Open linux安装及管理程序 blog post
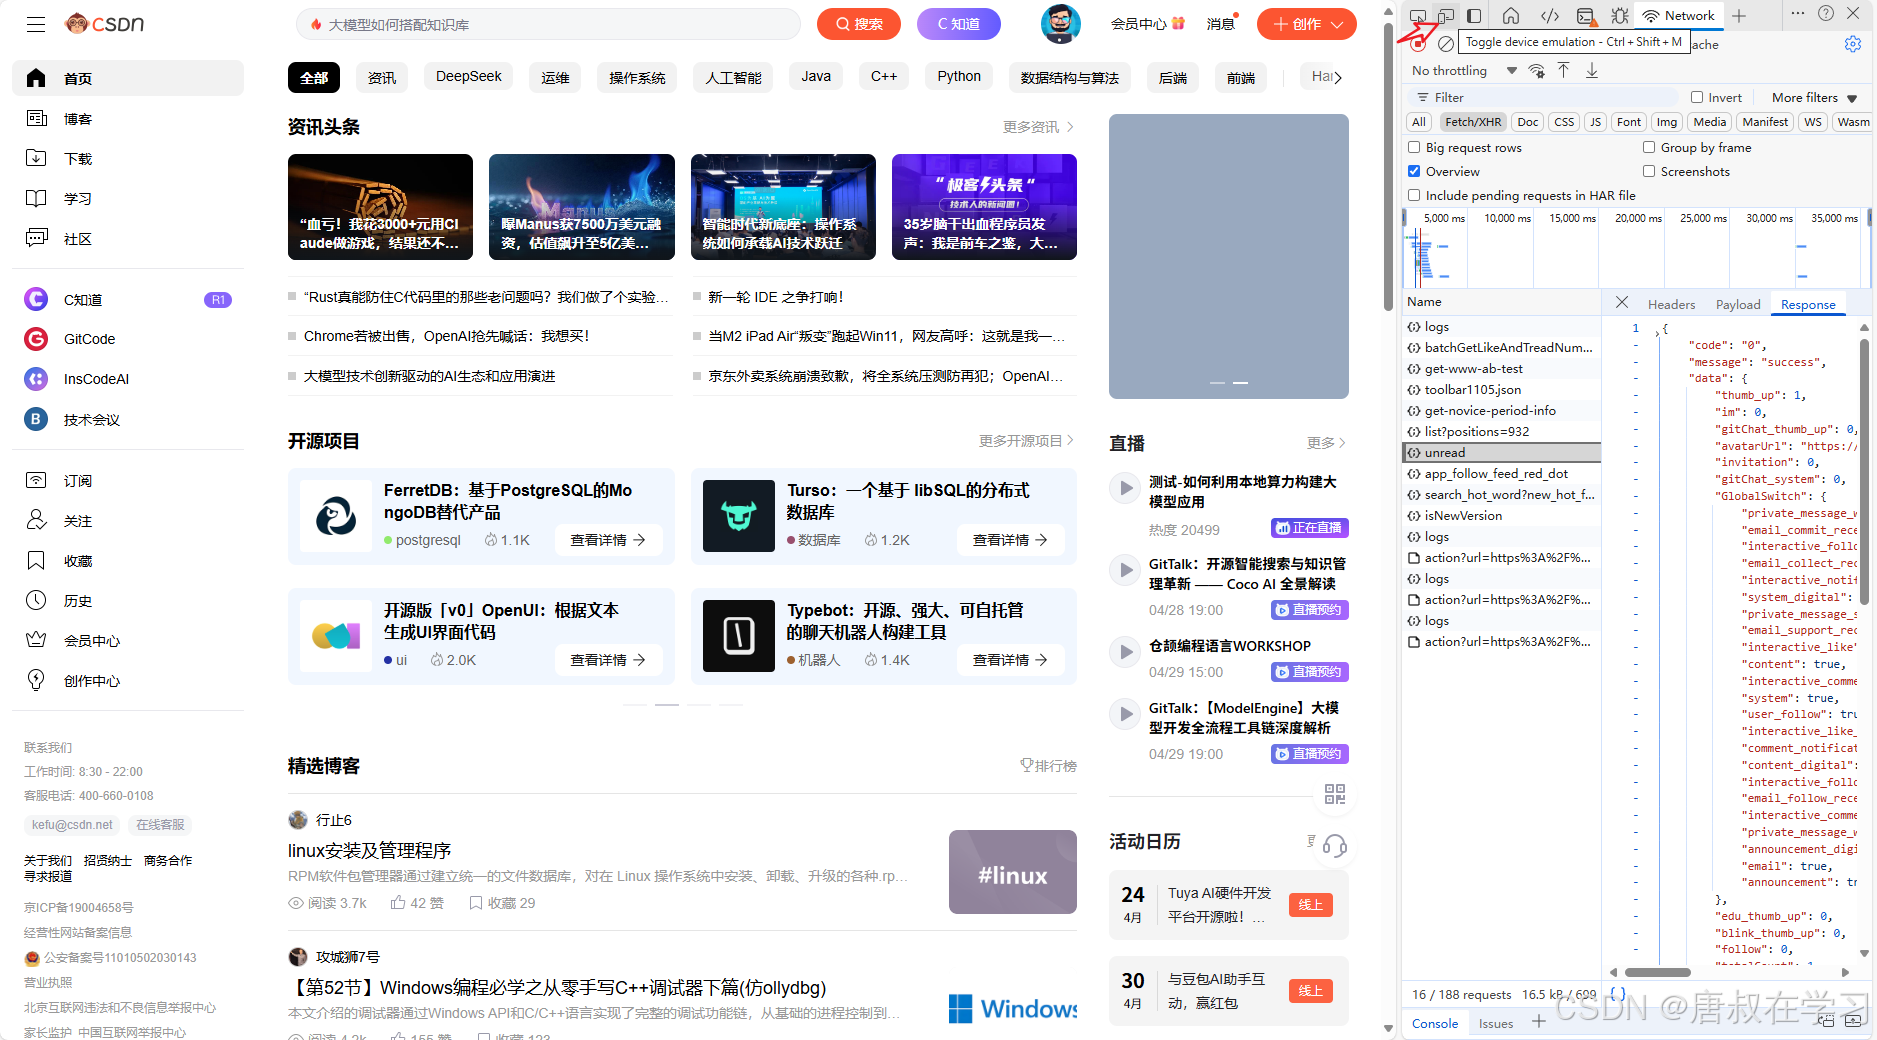This screenshot has width=1877, height=1040. (370, 850)
